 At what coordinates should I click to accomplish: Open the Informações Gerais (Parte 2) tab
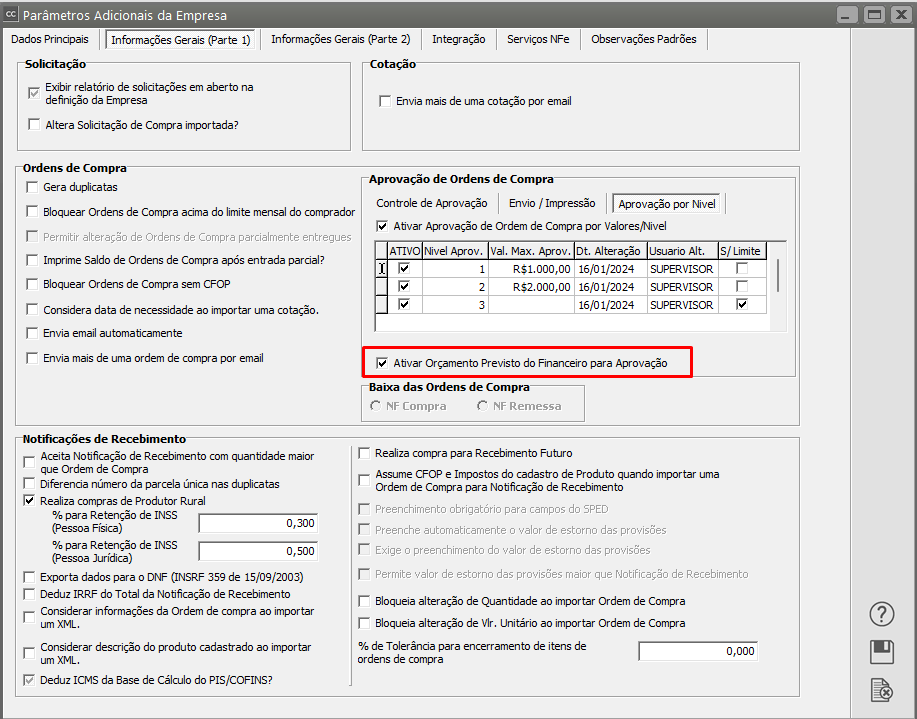pos(340,39)
